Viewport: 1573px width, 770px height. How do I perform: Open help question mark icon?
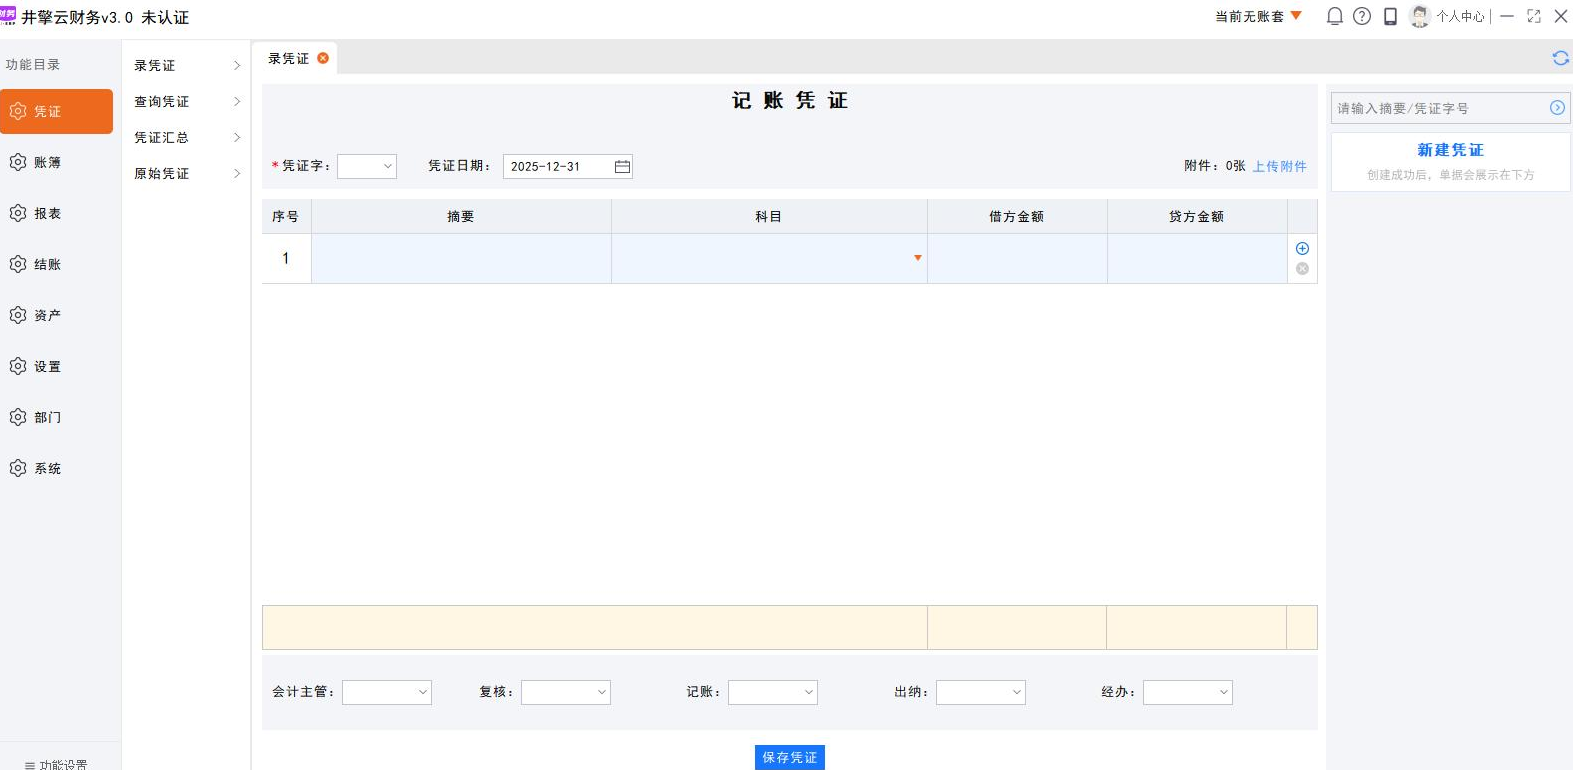[1362, 16]
